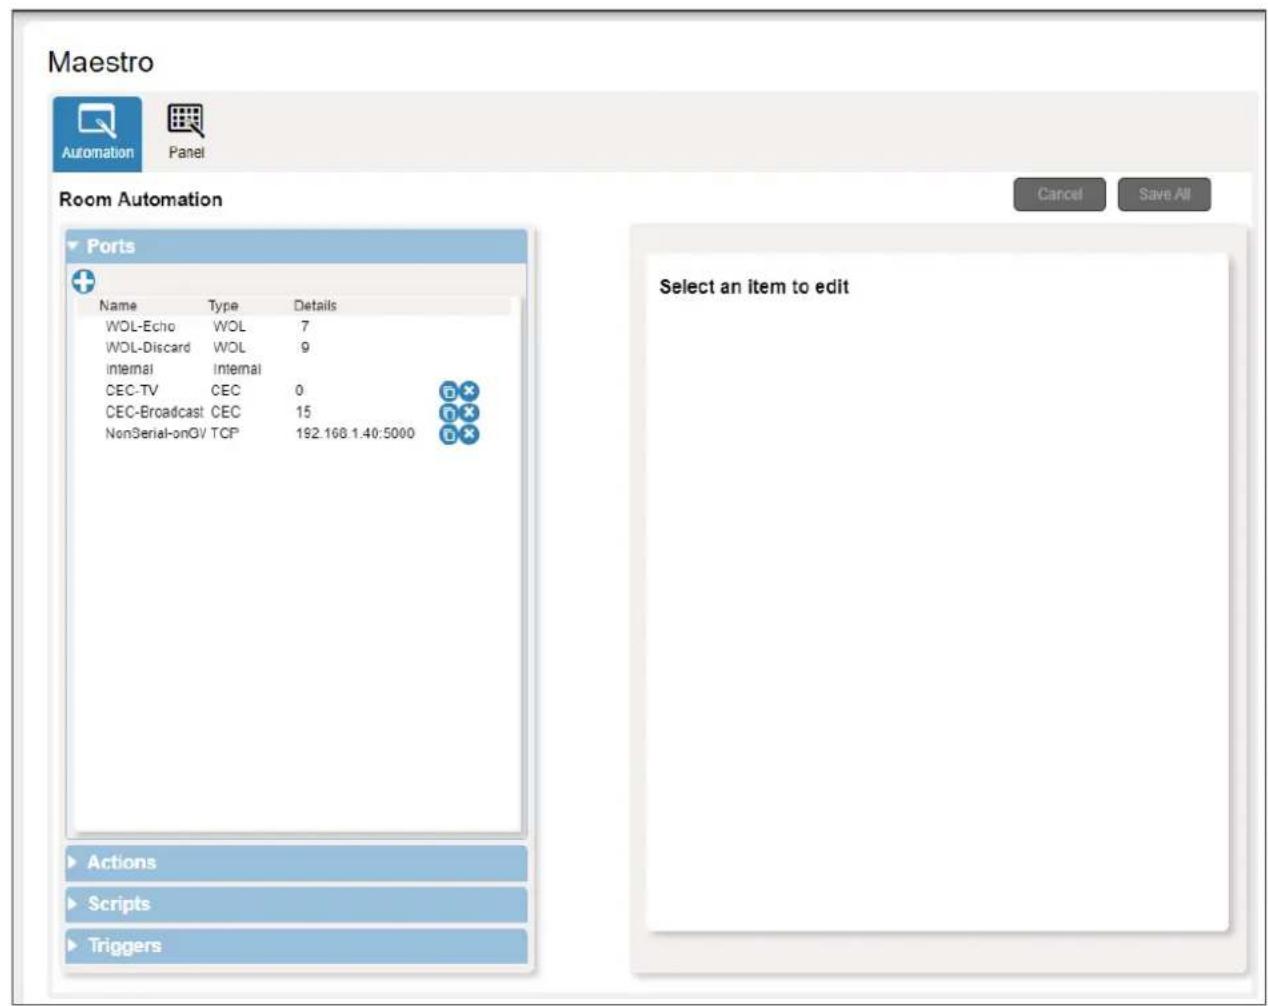Click the Cancel button
Image resolution: width=1268 pixels, height=1006 pixels.
click(x=1059, y=194)
